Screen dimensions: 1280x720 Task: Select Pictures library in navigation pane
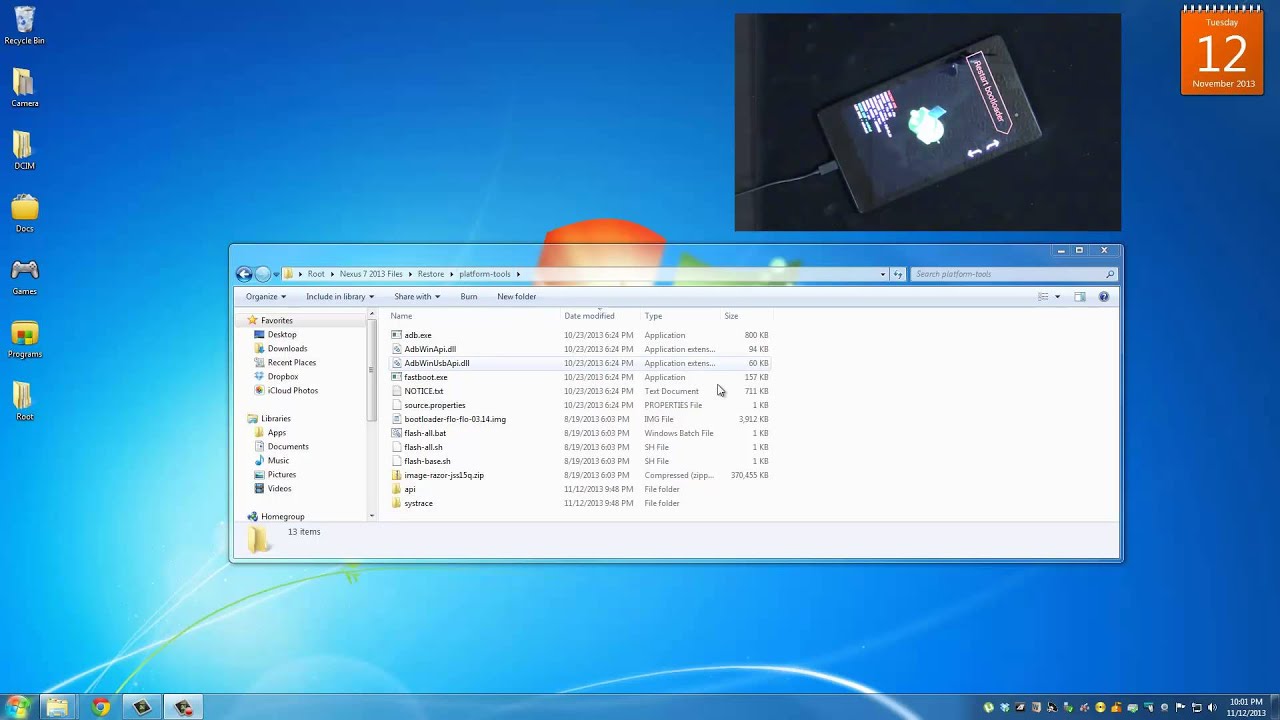pos(281,475)
